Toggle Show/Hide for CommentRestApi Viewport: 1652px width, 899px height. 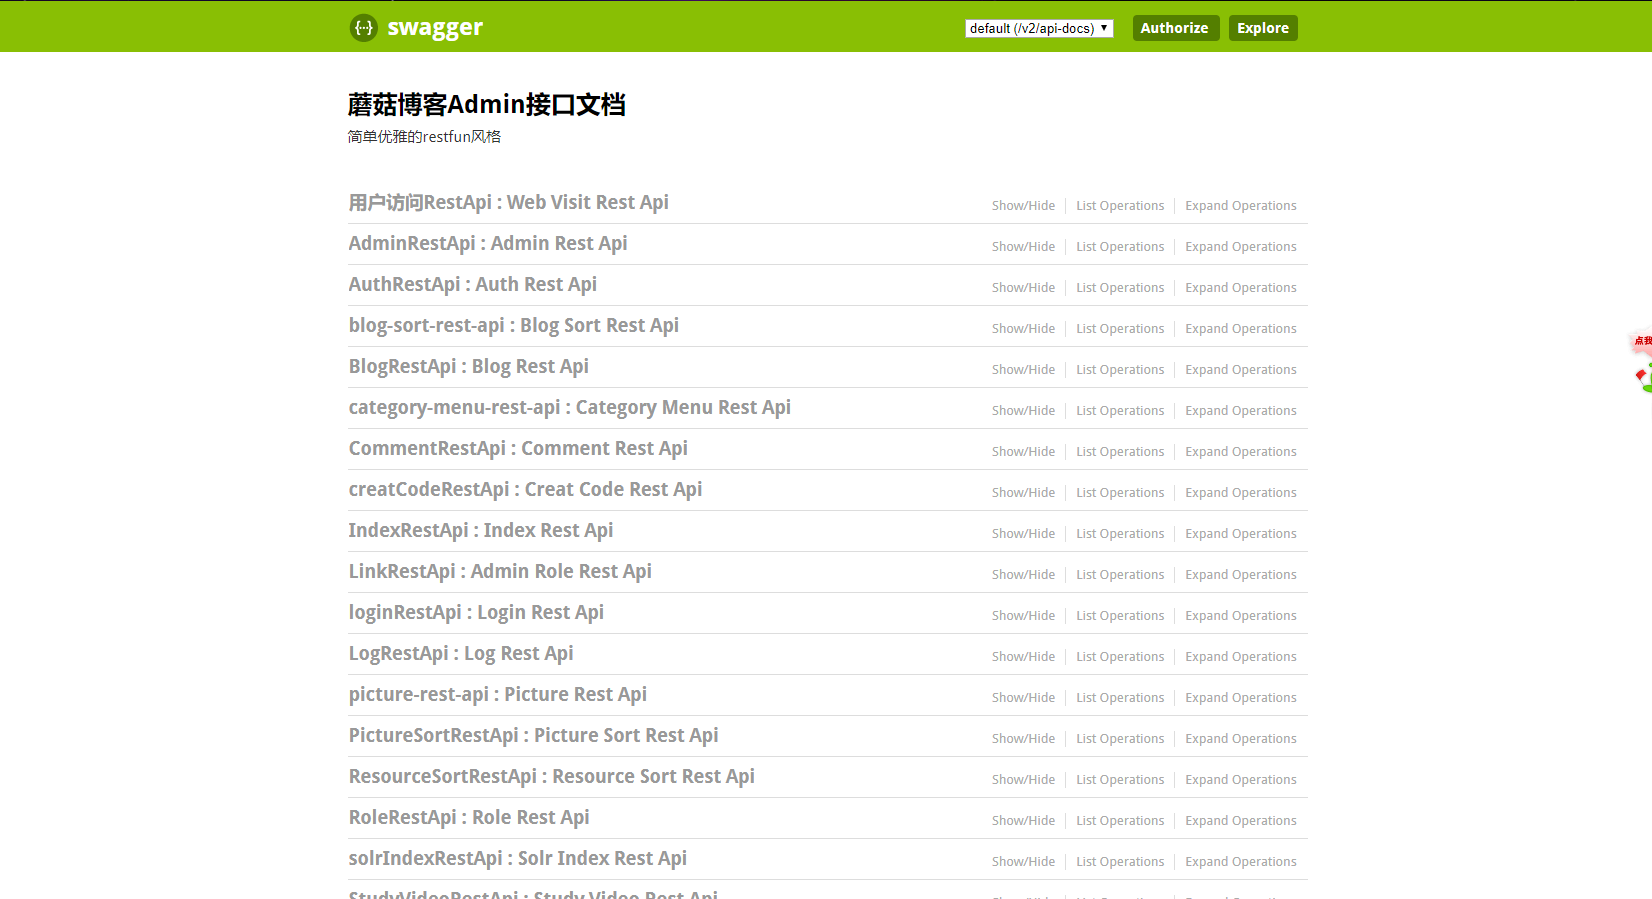1023,452
